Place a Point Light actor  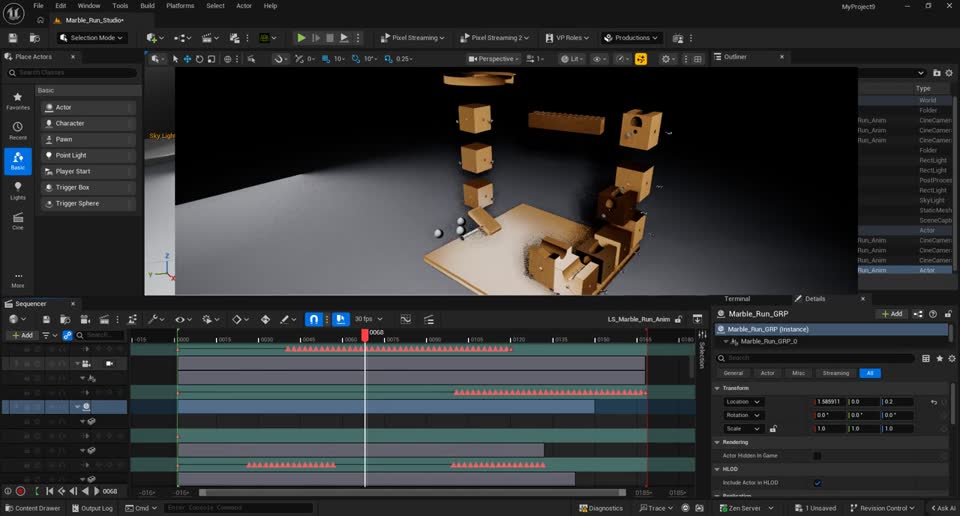coord(88,155)
